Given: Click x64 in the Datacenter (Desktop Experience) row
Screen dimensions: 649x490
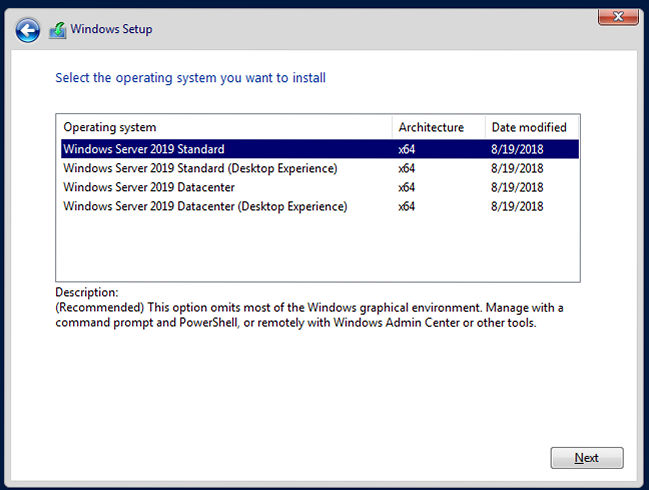Looking at the screenshot, I should pyautogui.click(x=406, y=206).
